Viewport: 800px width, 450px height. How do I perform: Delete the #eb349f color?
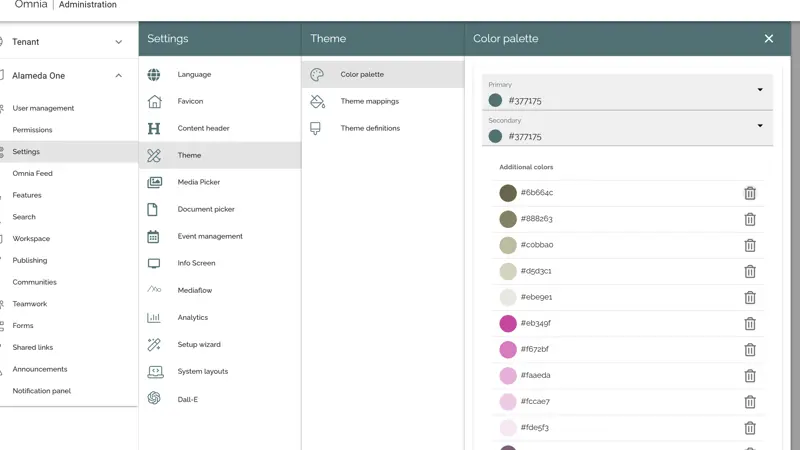click(x=749, y=323)
